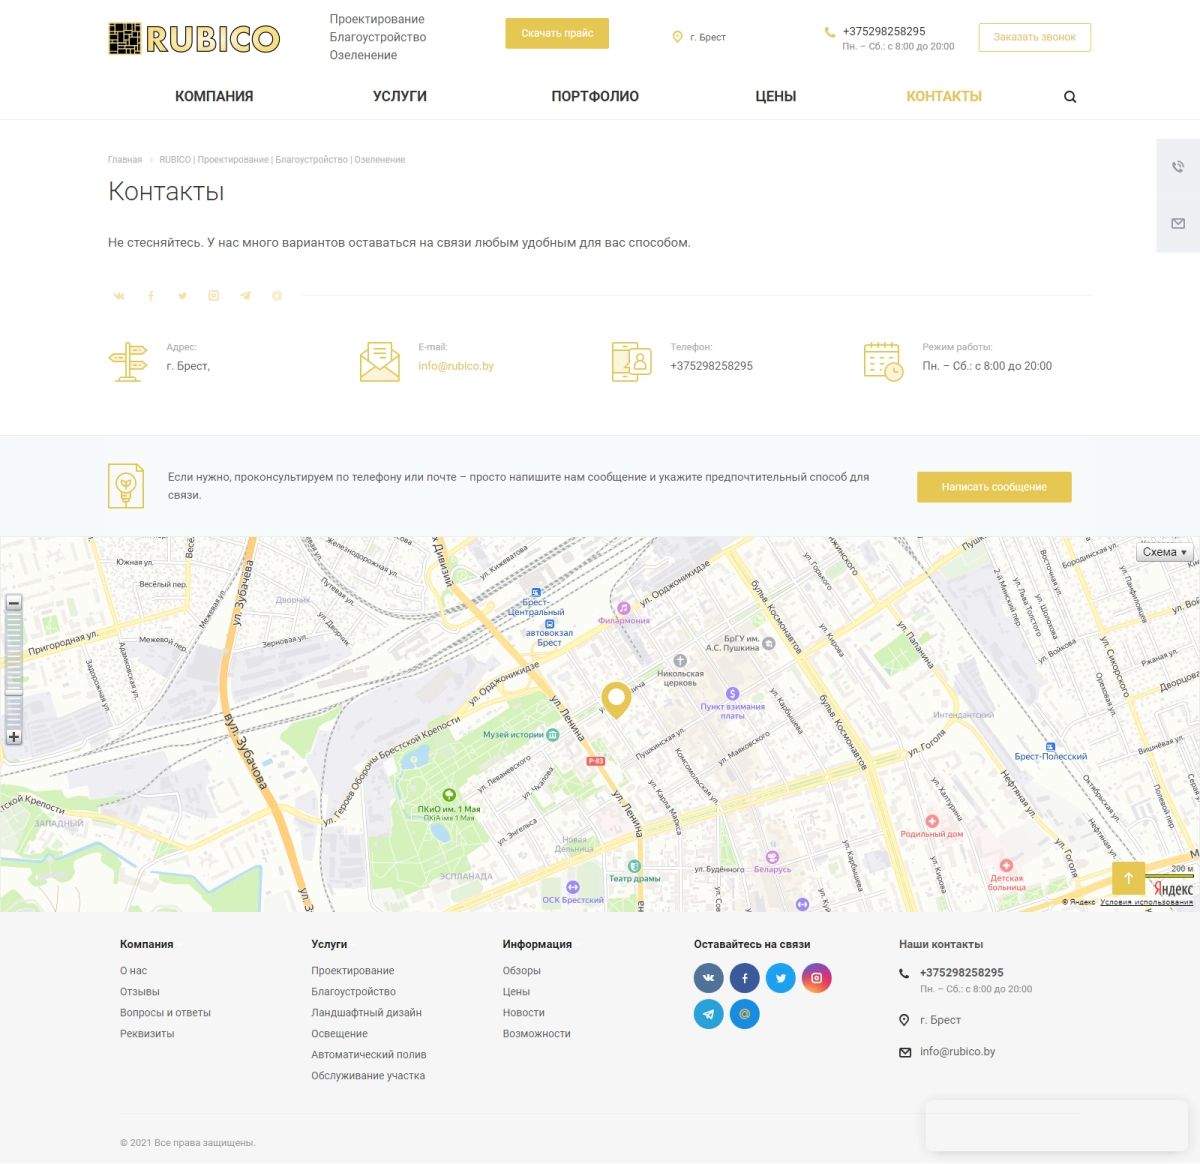This screenshot has width=1200, height=1164.
Task: Click the scroll-to-top arrow button
Action: coord(1128,878)
